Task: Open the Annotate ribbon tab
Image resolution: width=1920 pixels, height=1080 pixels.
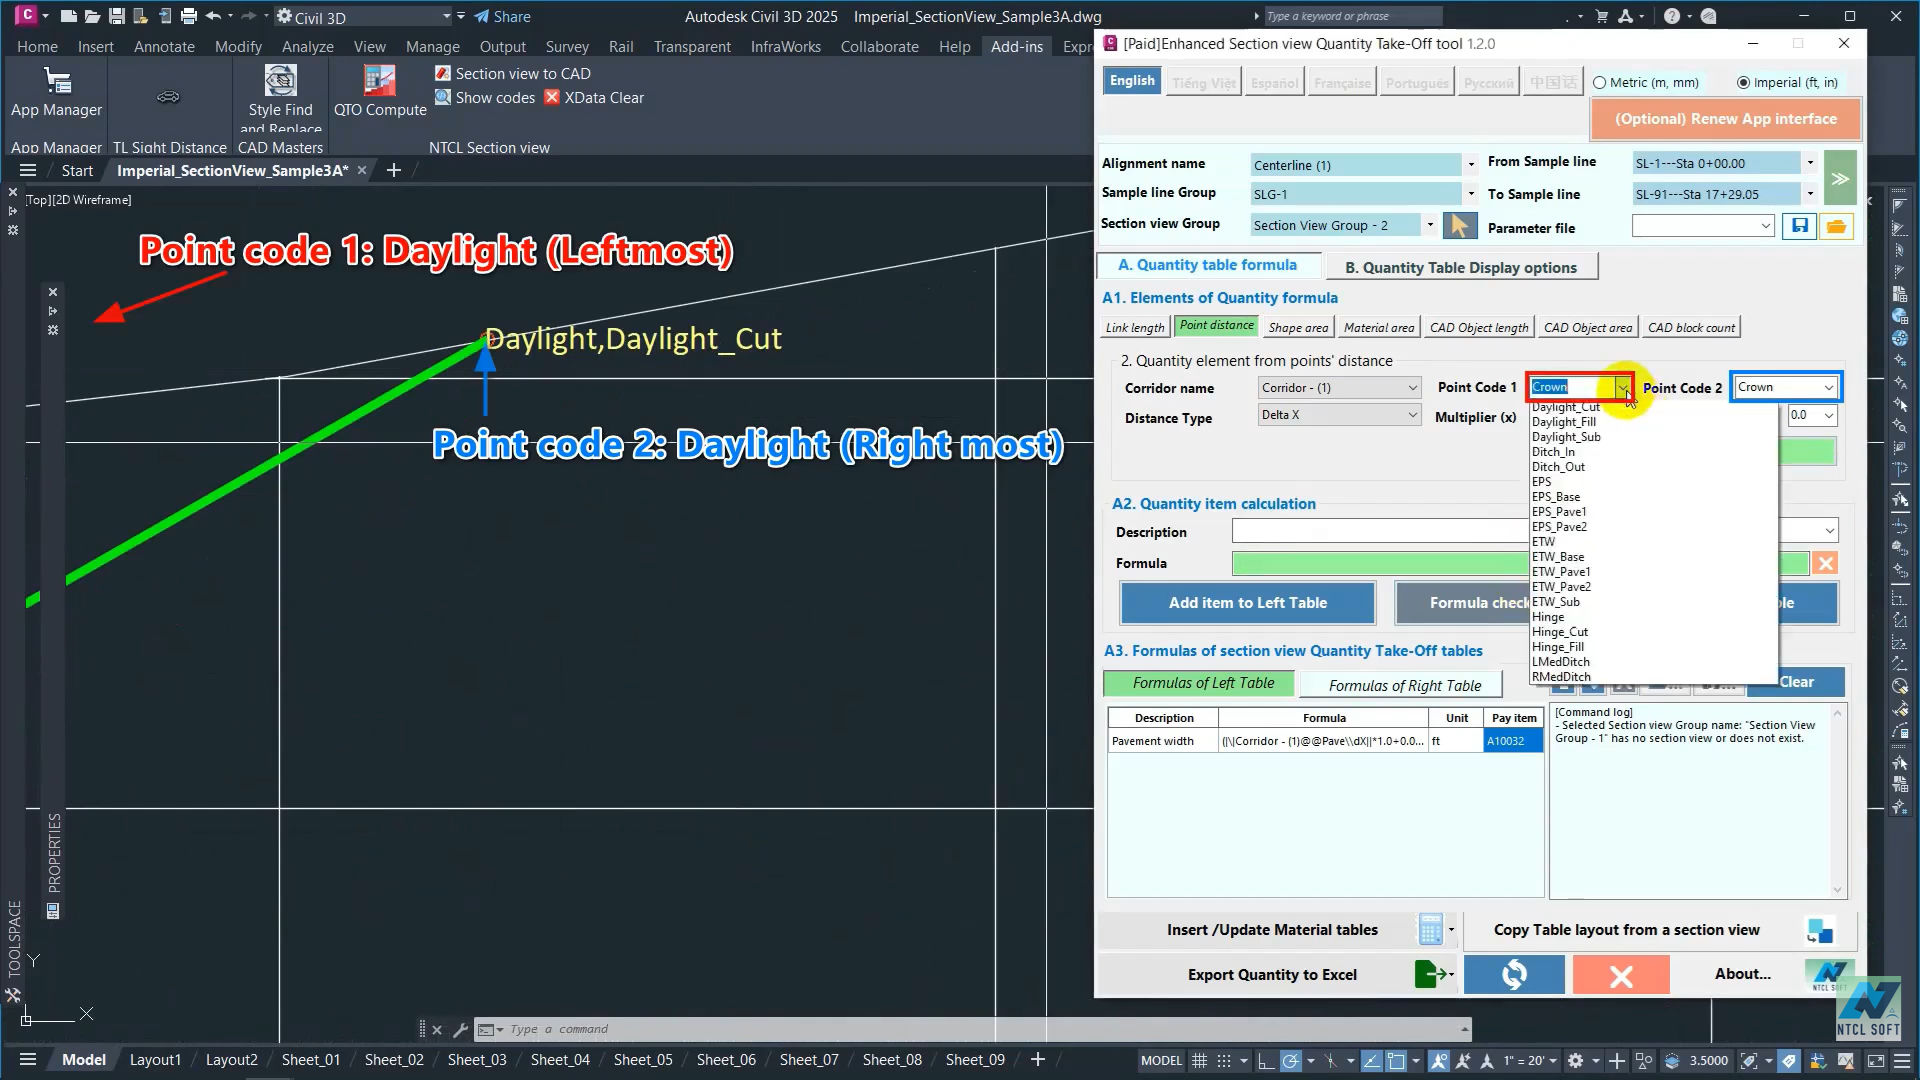Action: tap(164, 46)
